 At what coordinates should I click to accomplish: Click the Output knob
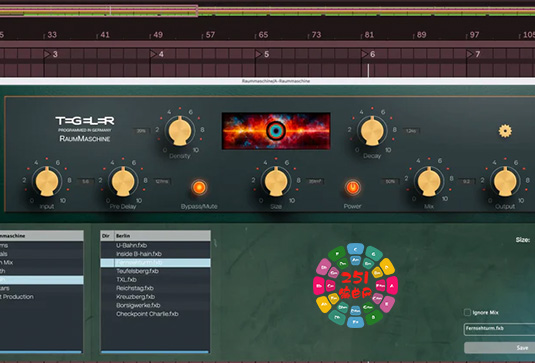tap(505, 182)
